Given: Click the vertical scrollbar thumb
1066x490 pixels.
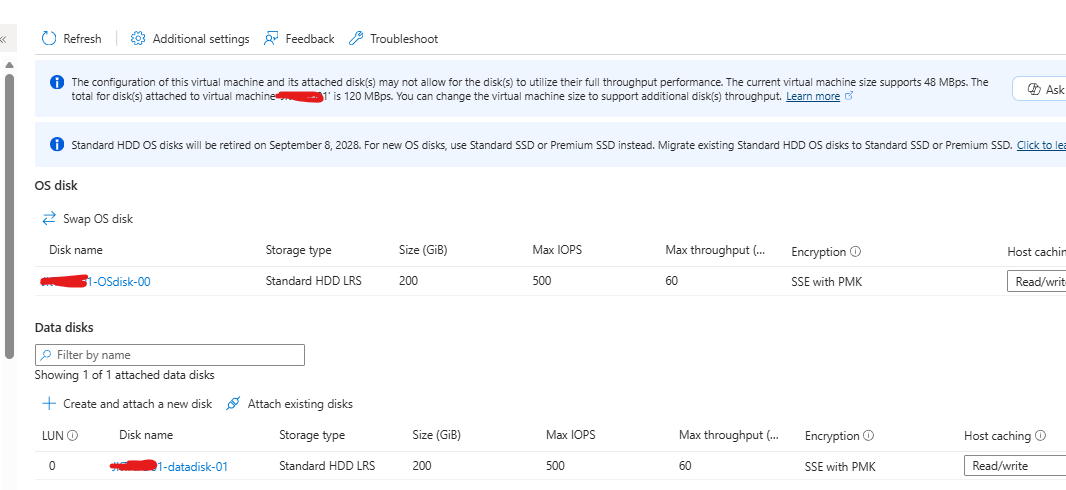Looking at the screenshot, I should coord(9,216).
